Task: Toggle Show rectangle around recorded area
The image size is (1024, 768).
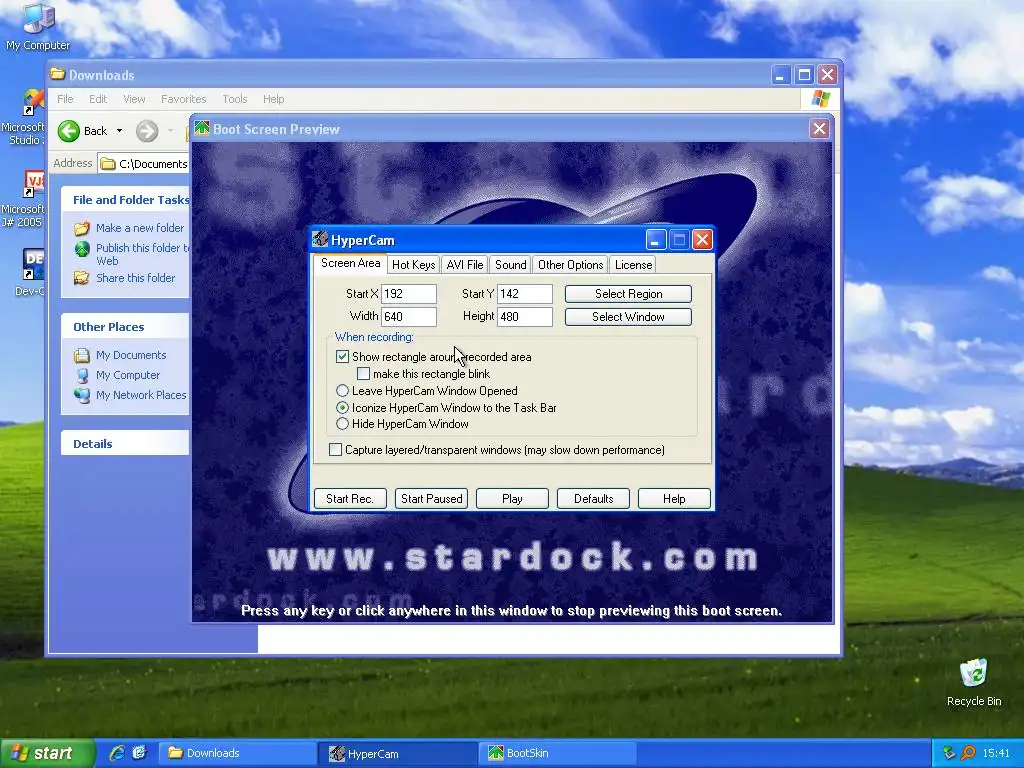Action: 342,357
